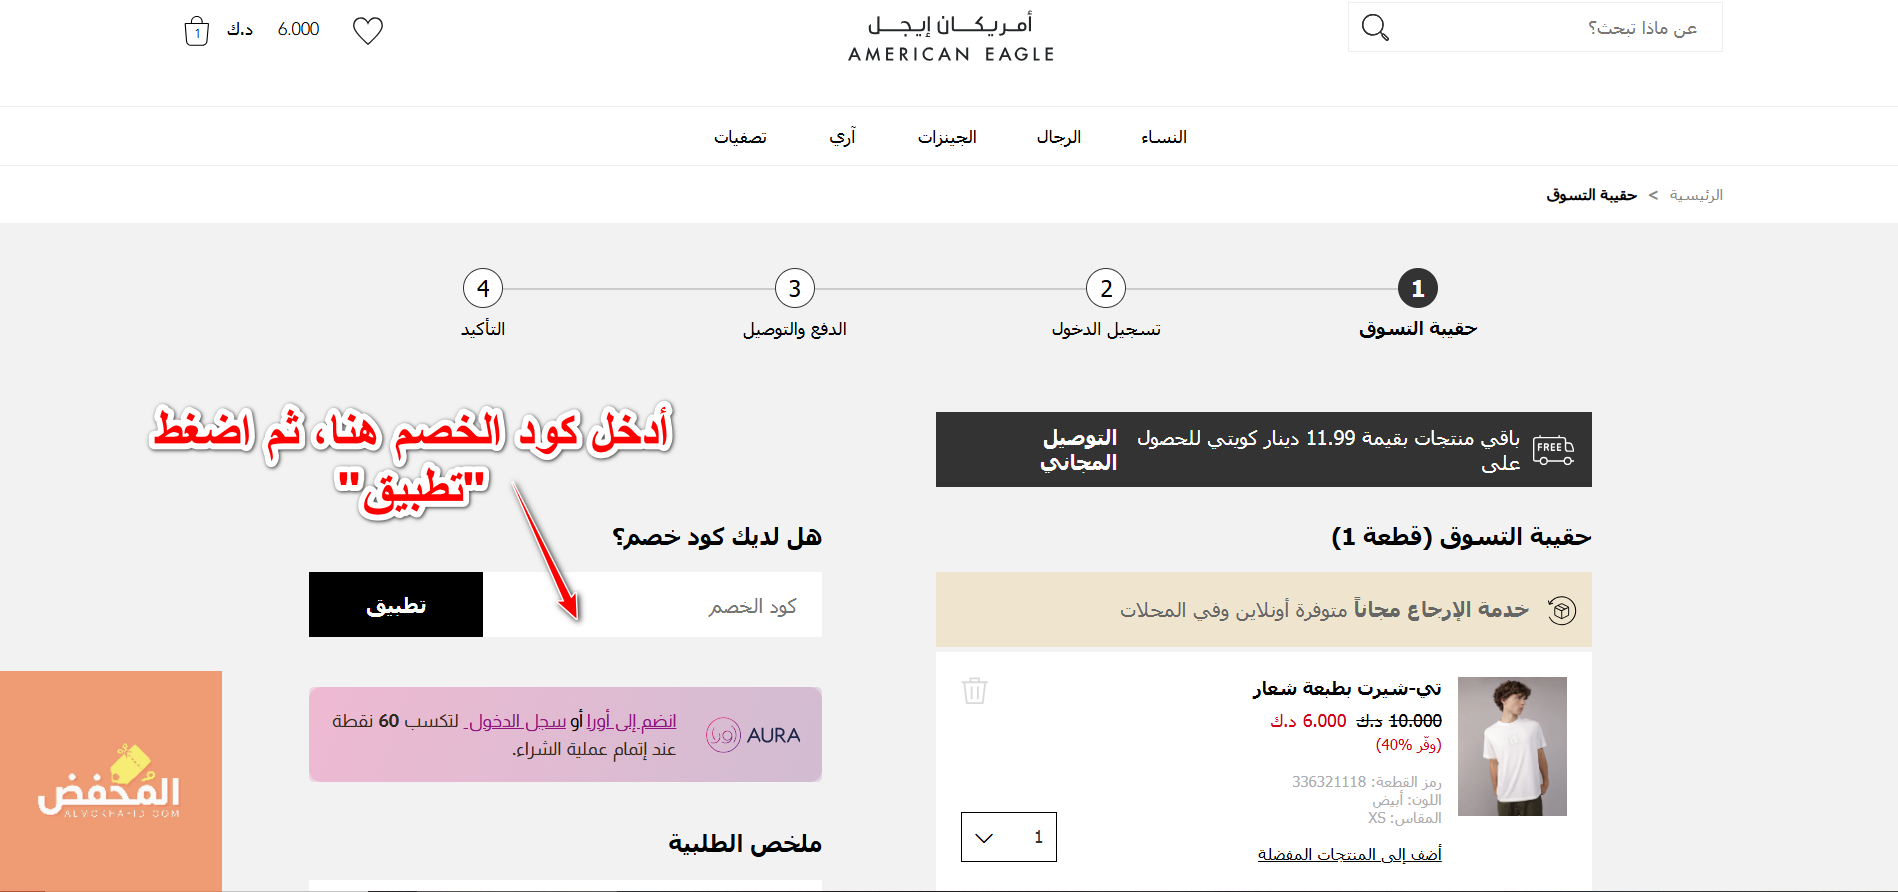Click the AURA logo icon
Image resolution: width=1898 pixels, height=892 pixels.
tap(723, 735)
